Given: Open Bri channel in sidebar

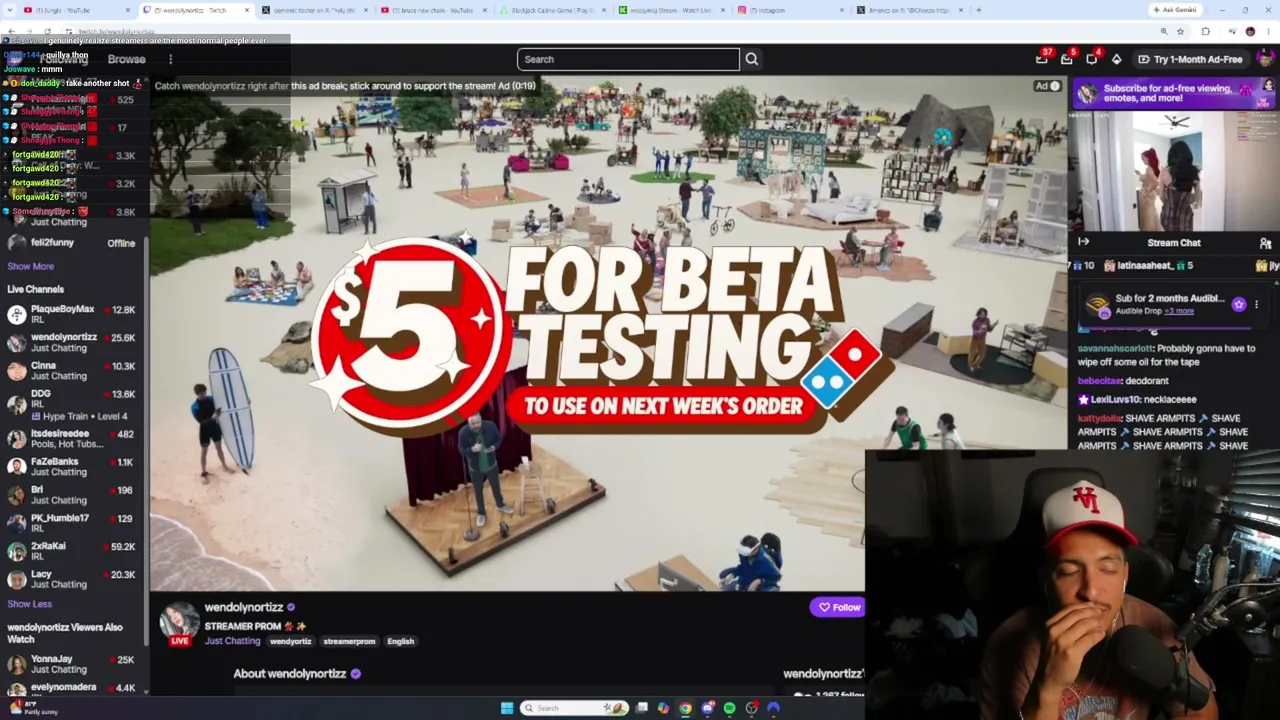Looking at the screenshot, I should [x=74, y=495].
